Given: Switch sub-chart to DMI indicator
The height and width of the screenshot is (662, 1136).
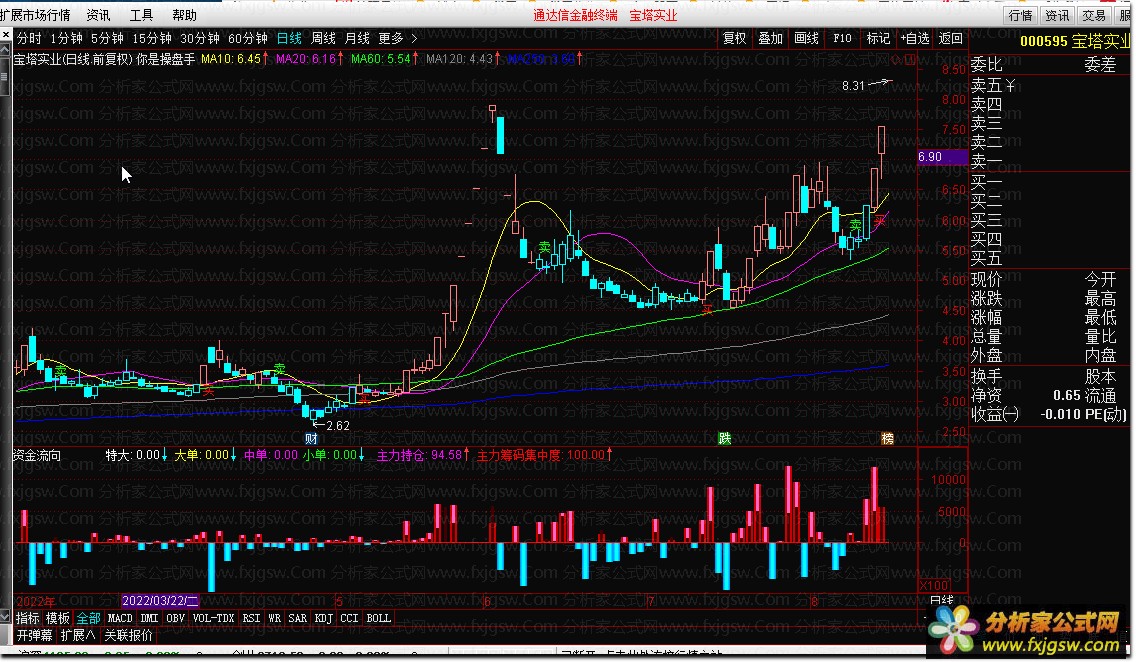Looking at the screenshot, I should (x=149, y=618).
